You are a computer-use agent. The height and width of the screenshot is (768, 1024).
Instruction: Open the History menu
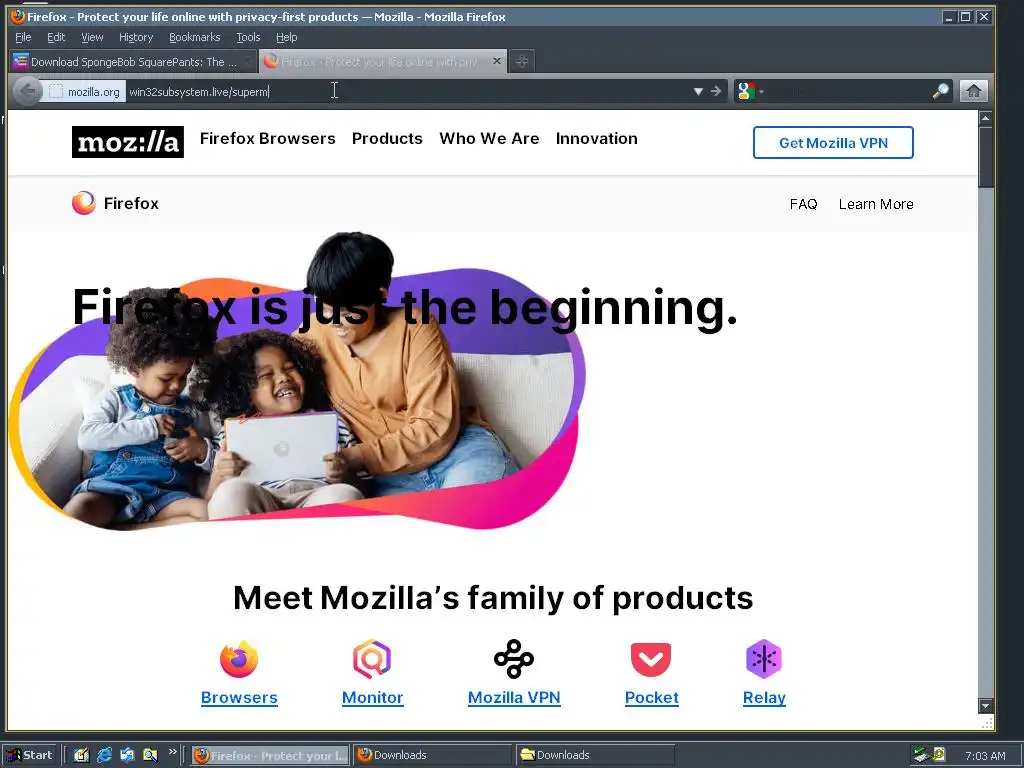point(136,37)
